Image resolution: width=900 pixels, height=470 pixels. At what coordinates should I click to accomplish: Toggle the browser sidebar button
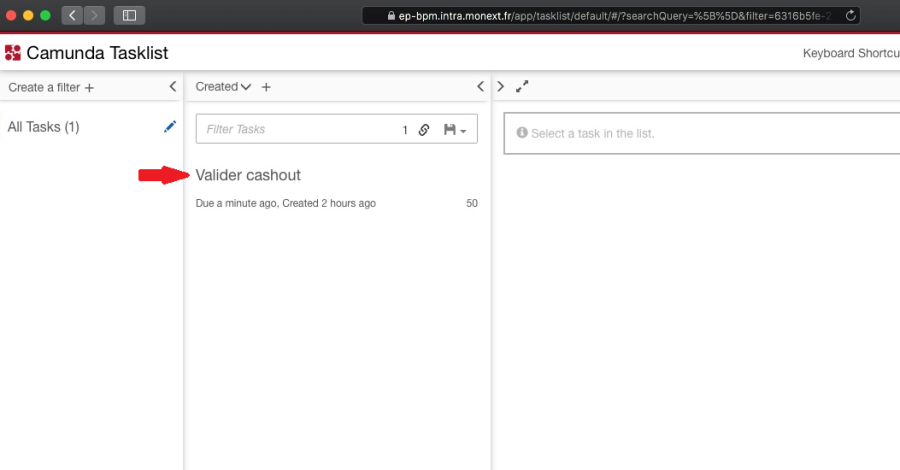pos(130,15)
